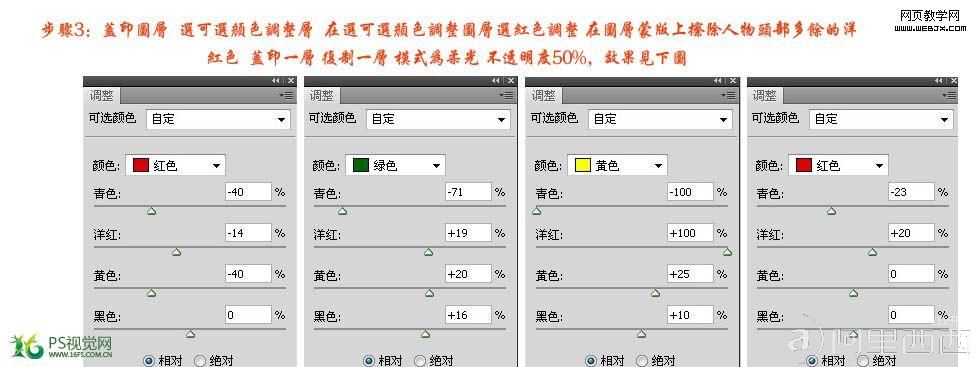Click 黑色 slider handle in the 黄色 panel
Image resolution: width=977 pixels, height=367 pixels.
pos(641,335)
